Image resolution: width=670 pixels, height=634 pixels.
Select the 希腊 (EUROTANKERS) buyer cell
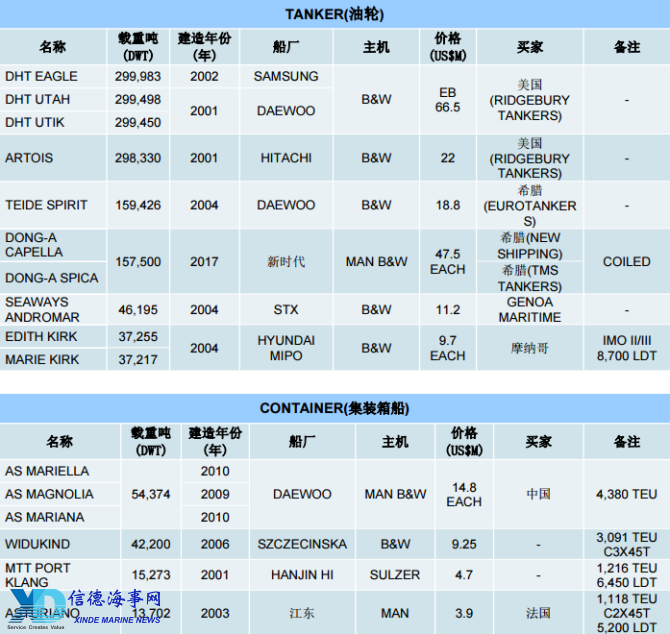click(x=529, y=205)
